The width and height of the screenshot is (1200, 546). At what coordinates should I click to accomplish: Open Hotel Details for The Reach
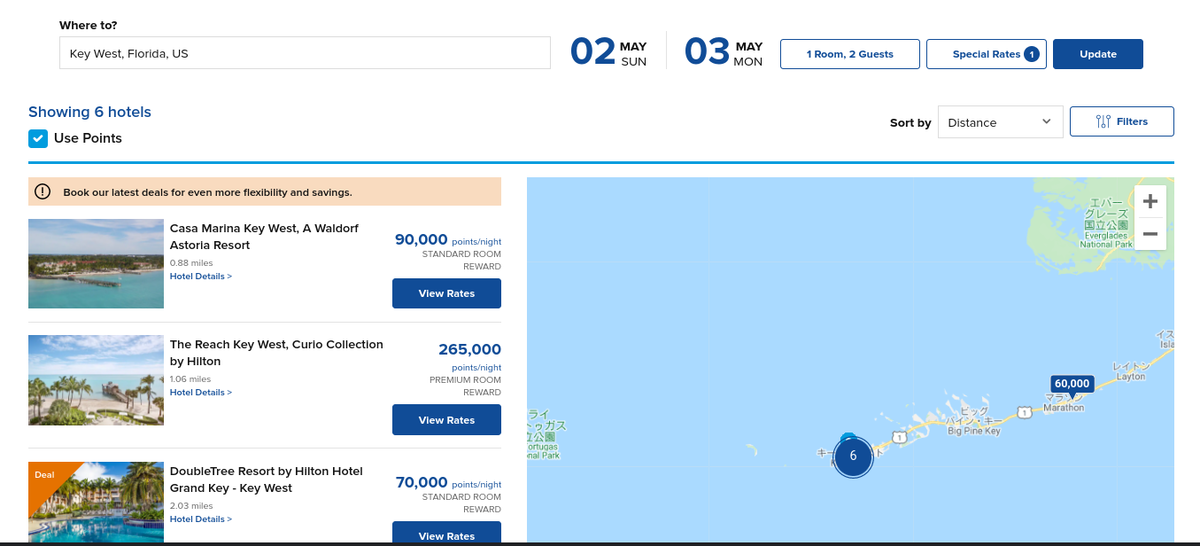click(201, 392)
